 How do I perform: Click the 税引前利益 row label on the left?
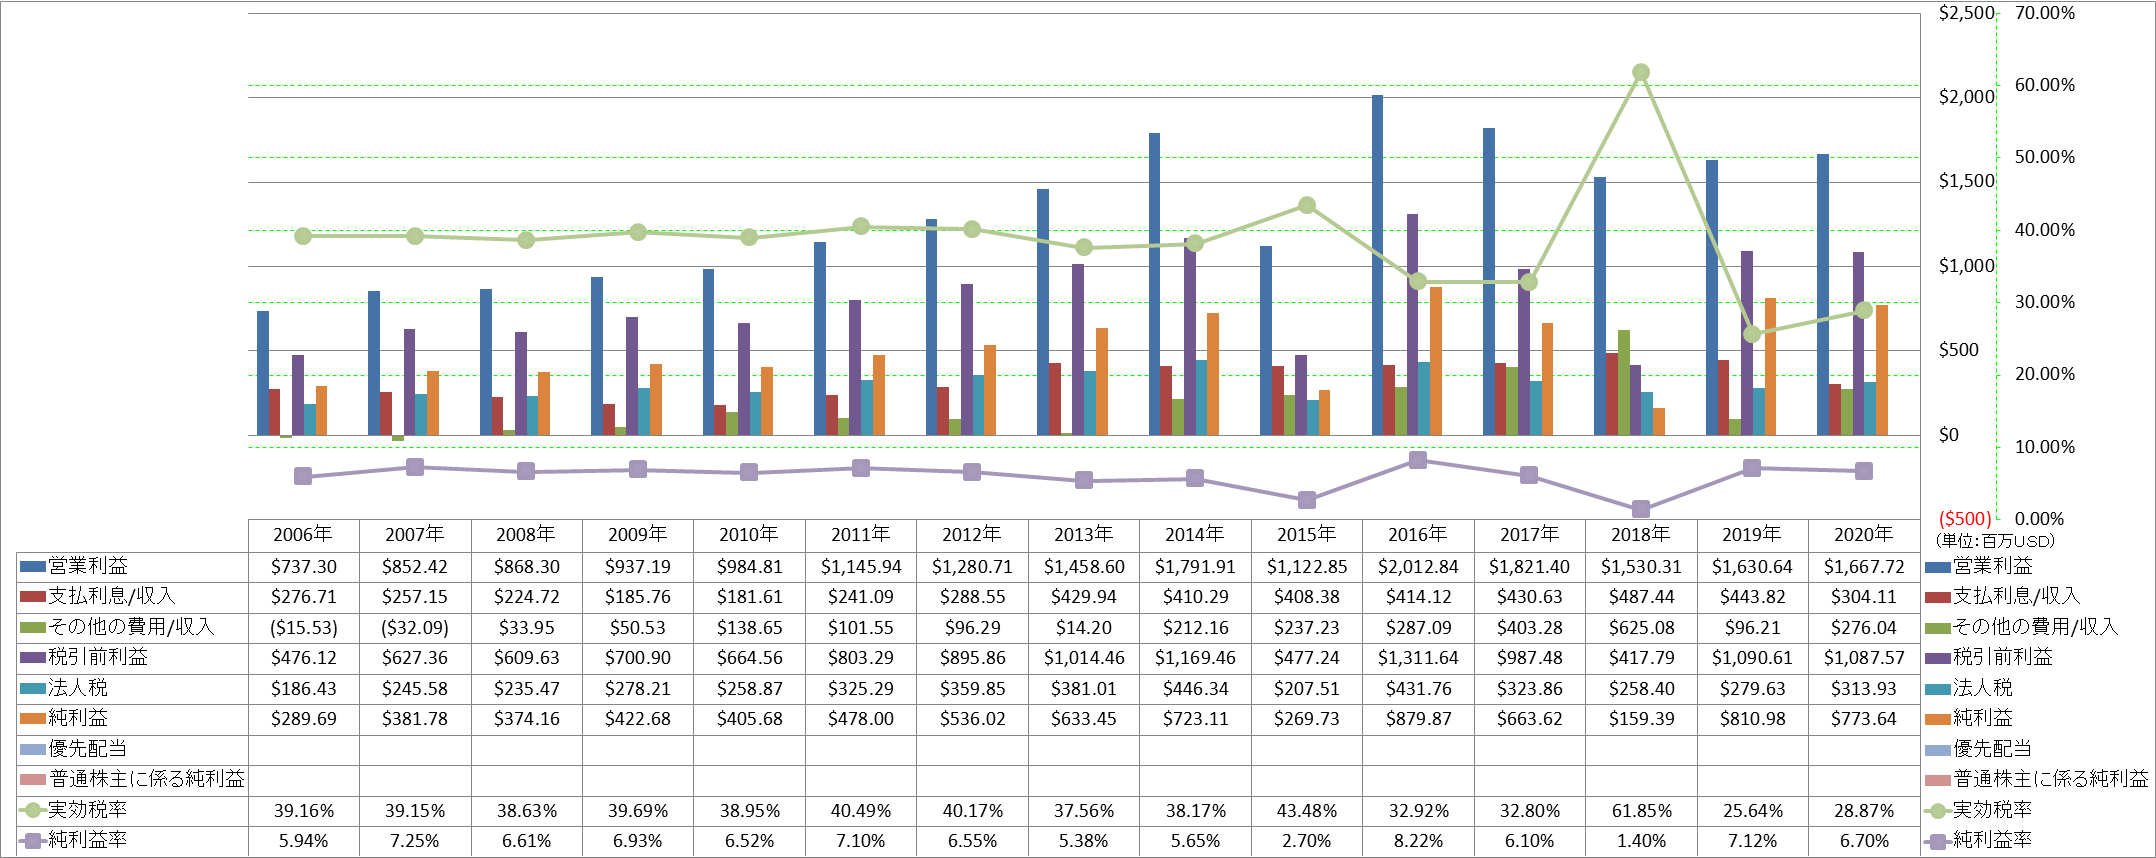98,657
